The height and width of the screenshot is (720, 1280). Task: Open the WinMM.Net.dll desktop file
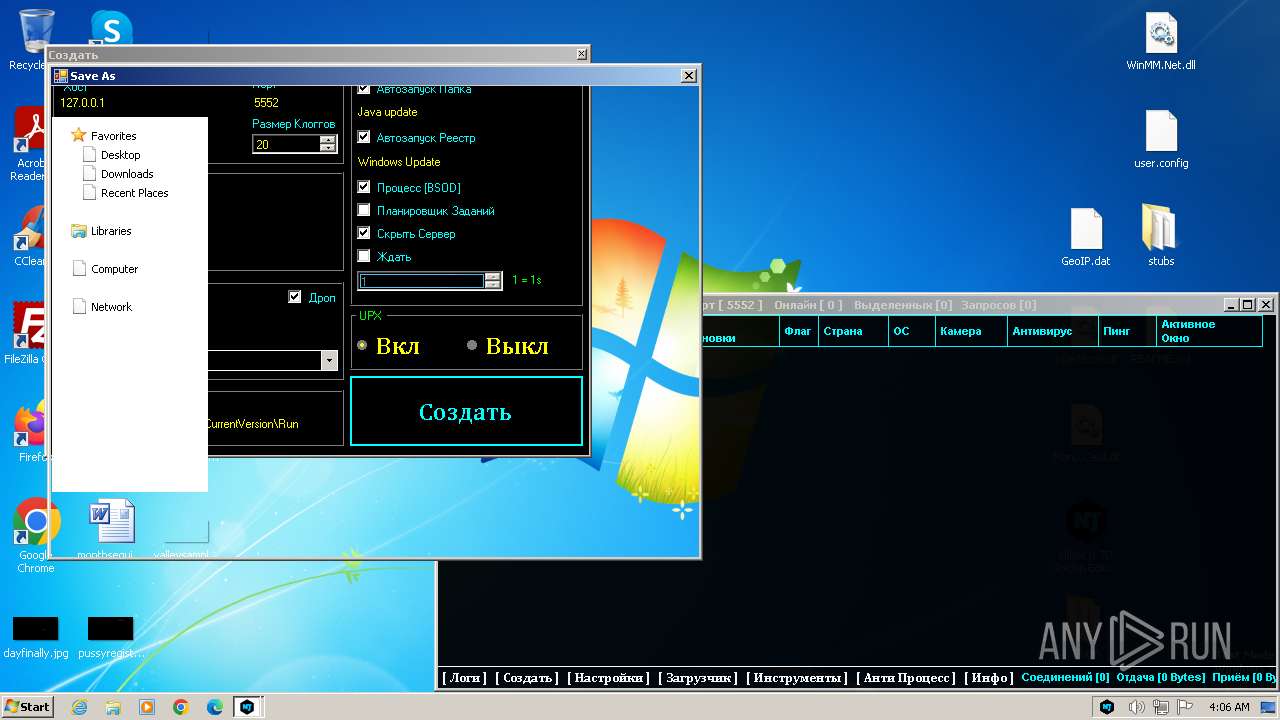(x=1160, y=42)
